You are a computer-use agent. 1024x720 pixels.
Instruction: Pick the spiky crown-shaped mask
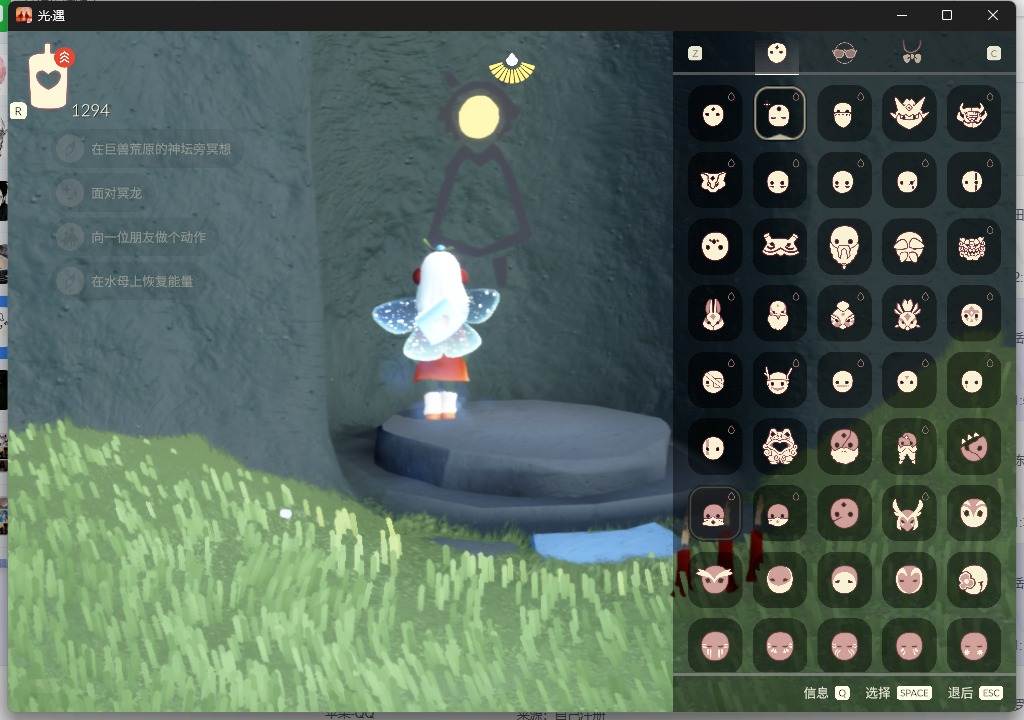(908, 114)
